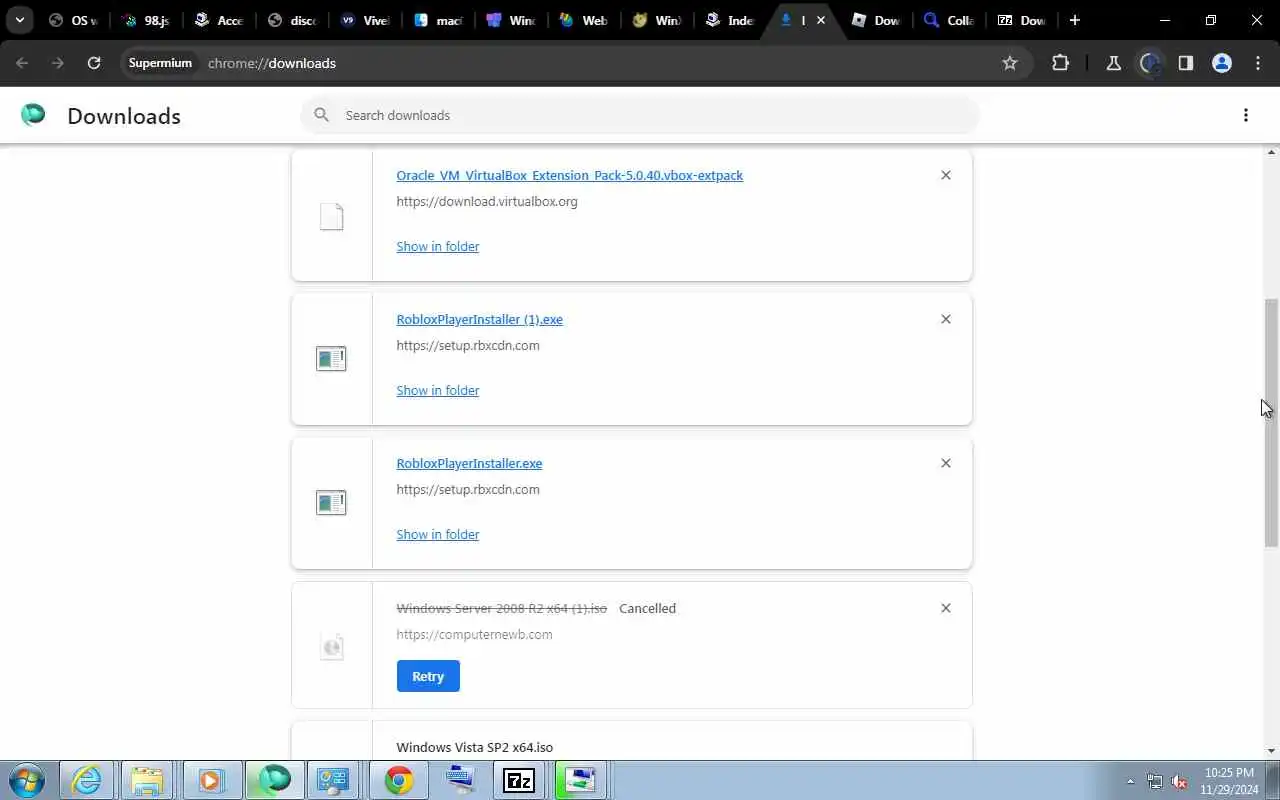Bookmark this page with the star icon
The width and height of the screenshot is (1280, 800).
pos(1010,63)
